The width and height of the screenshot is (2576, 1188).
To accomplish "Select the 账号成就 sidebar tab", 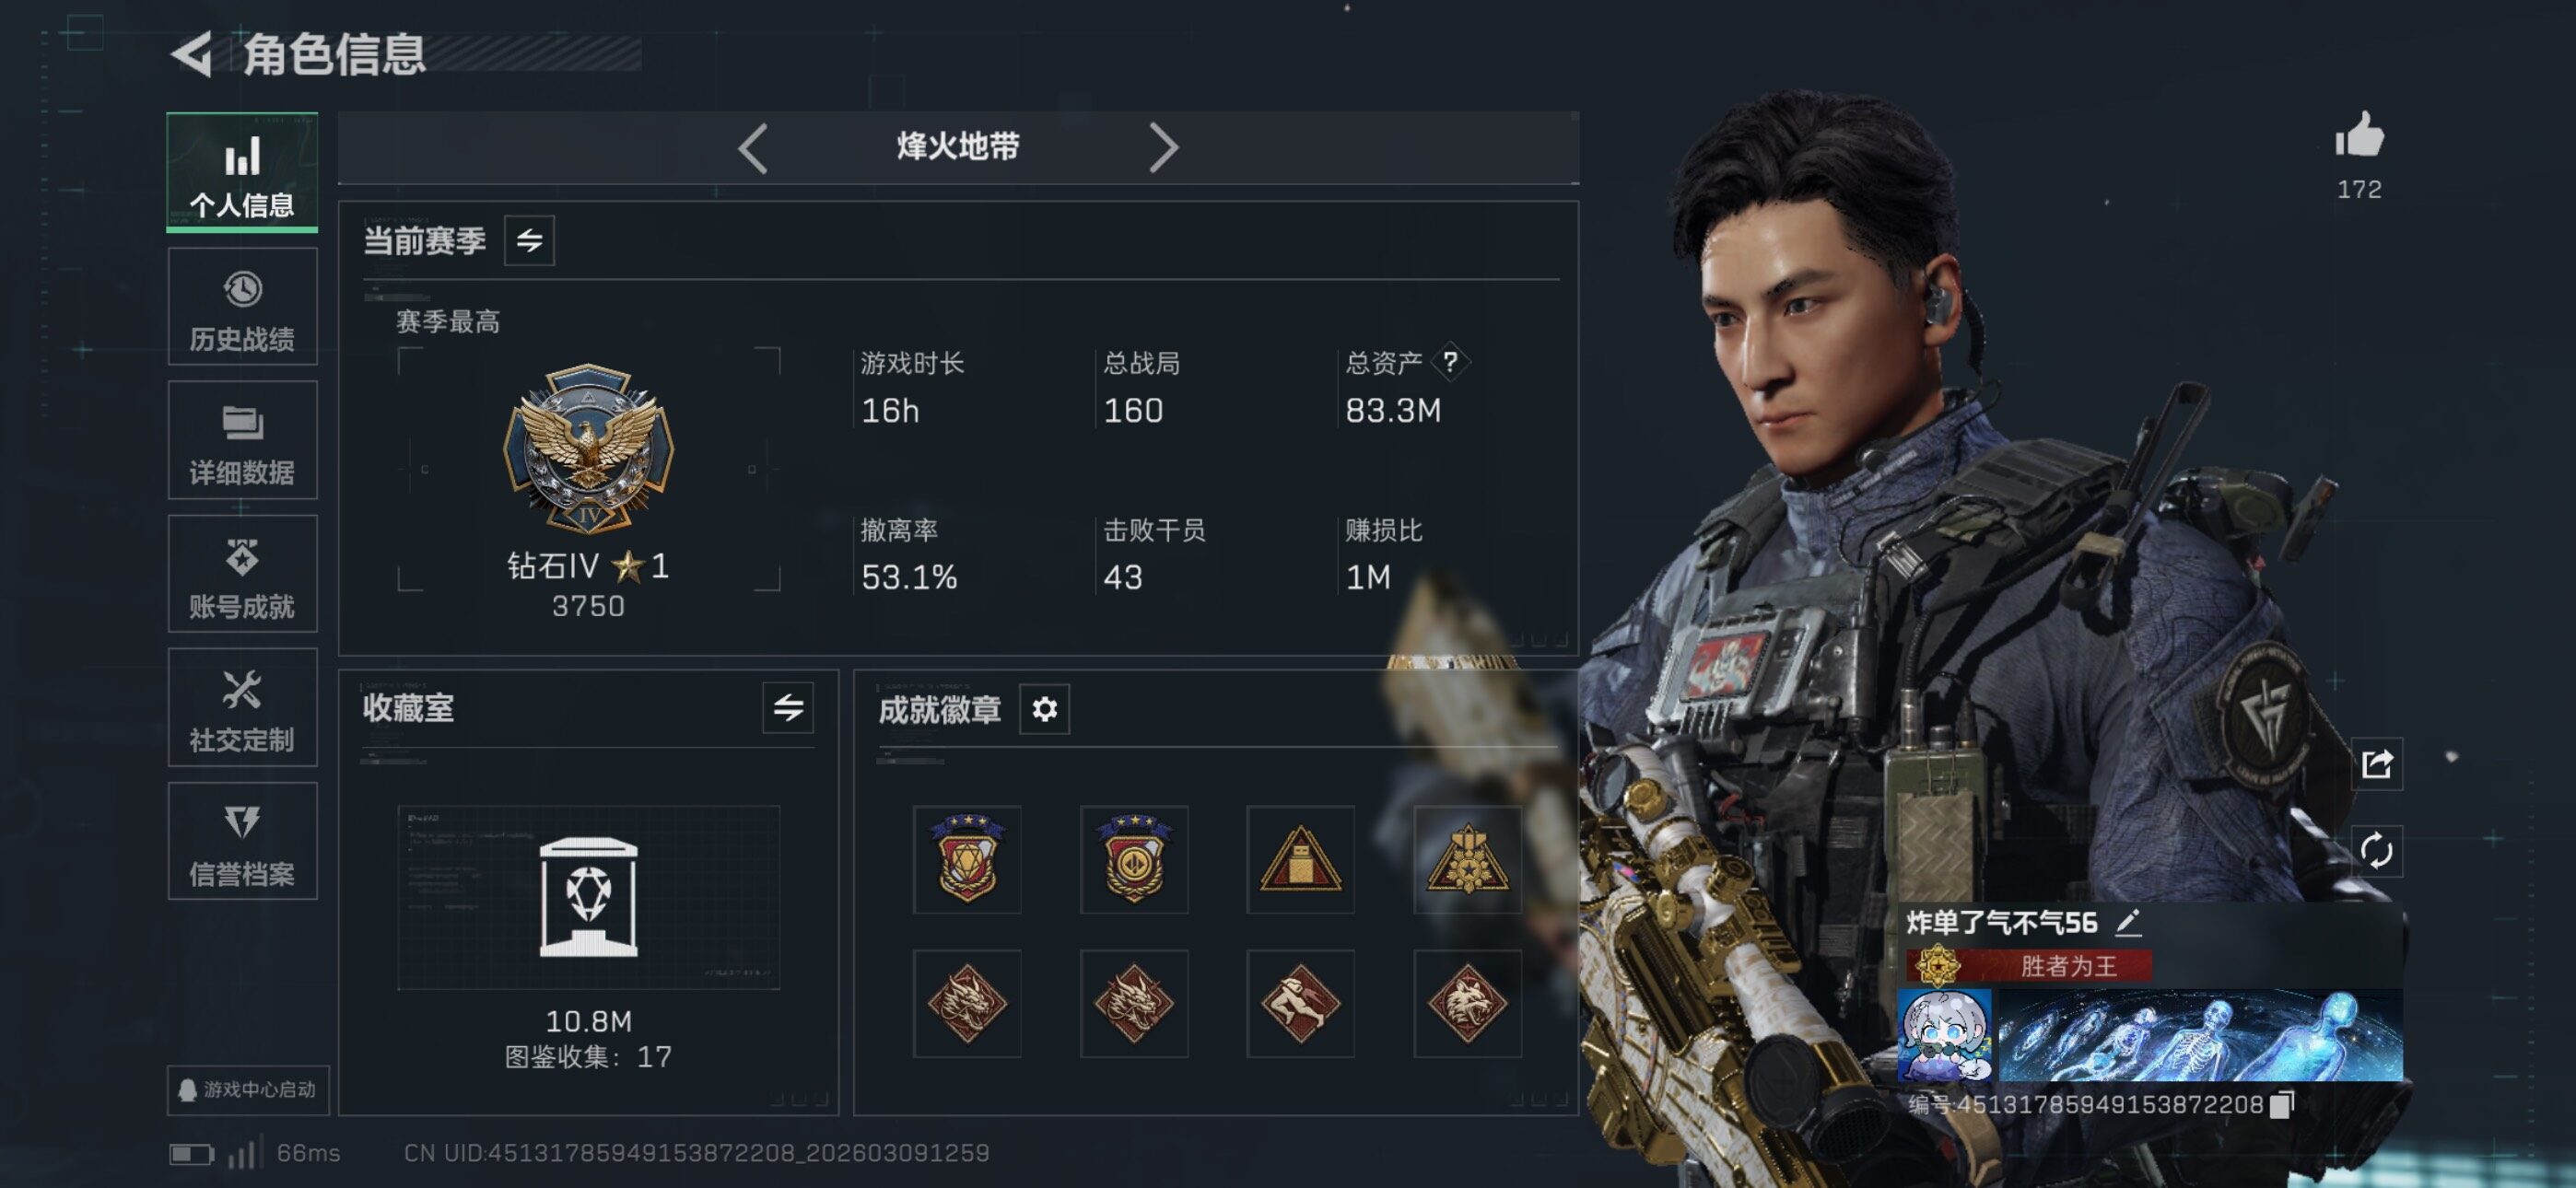I will [x=242, y=574].
